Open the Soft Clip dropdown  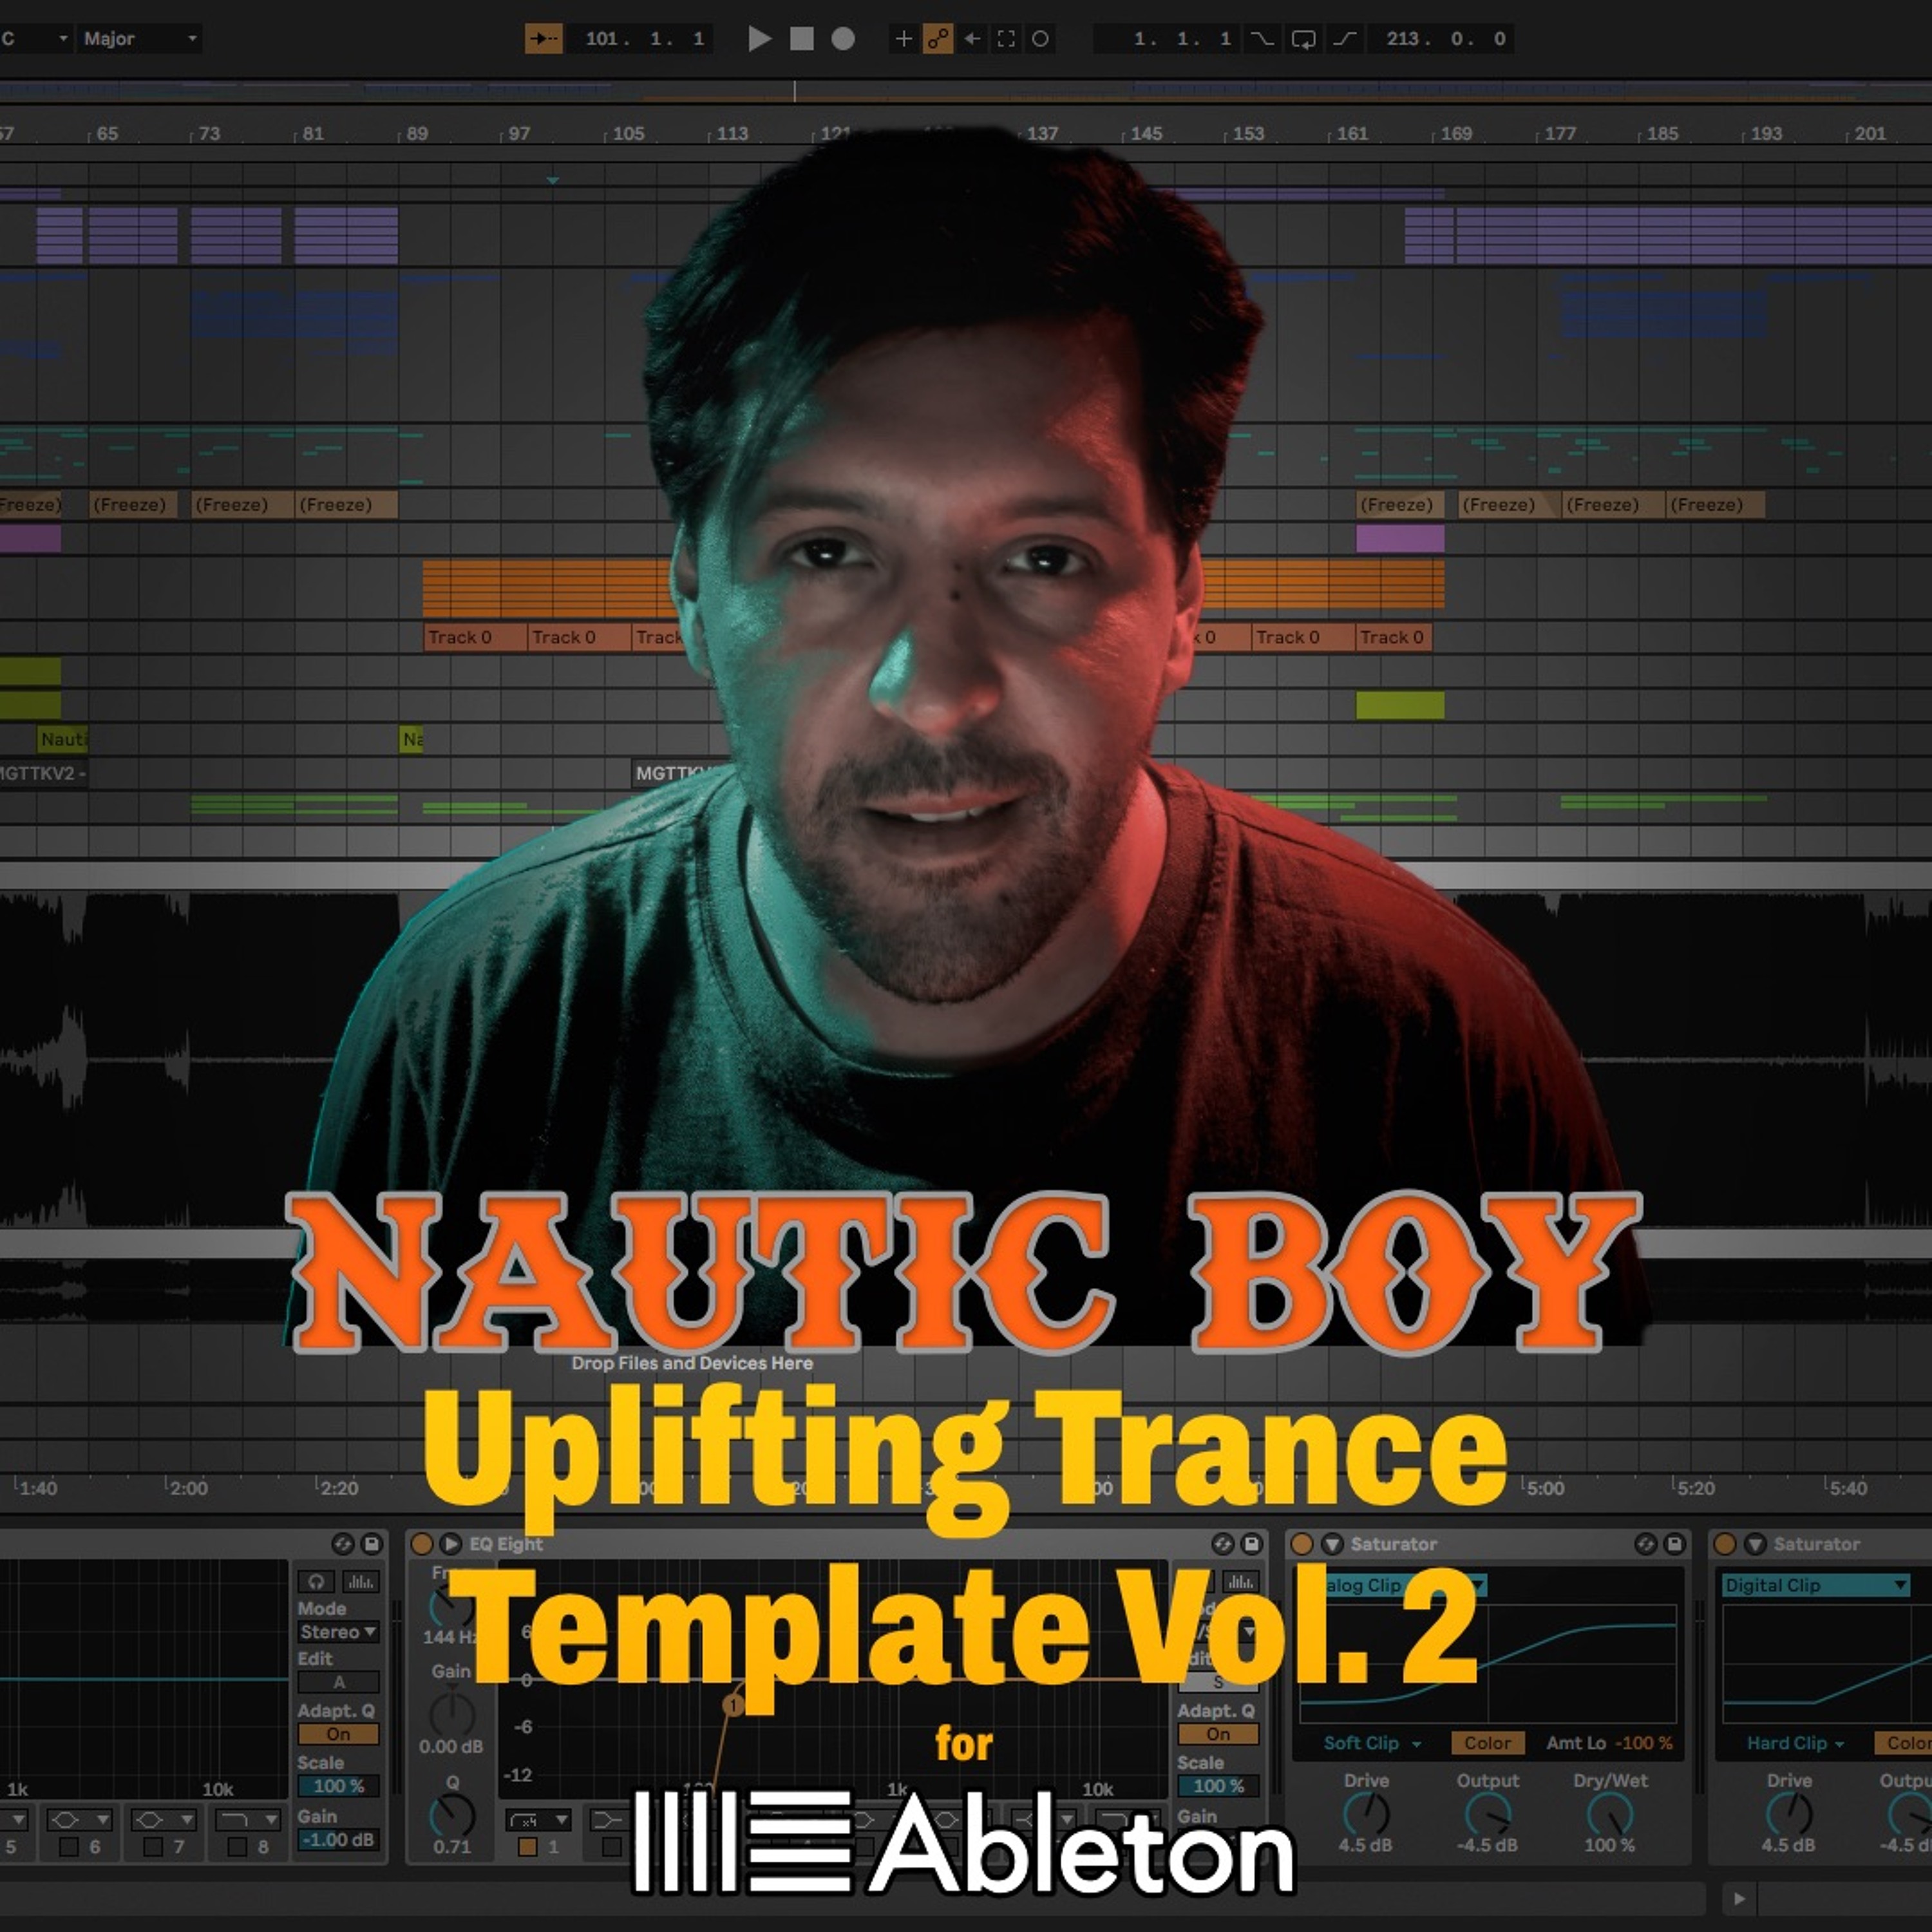click(x=1372, y=1743)
